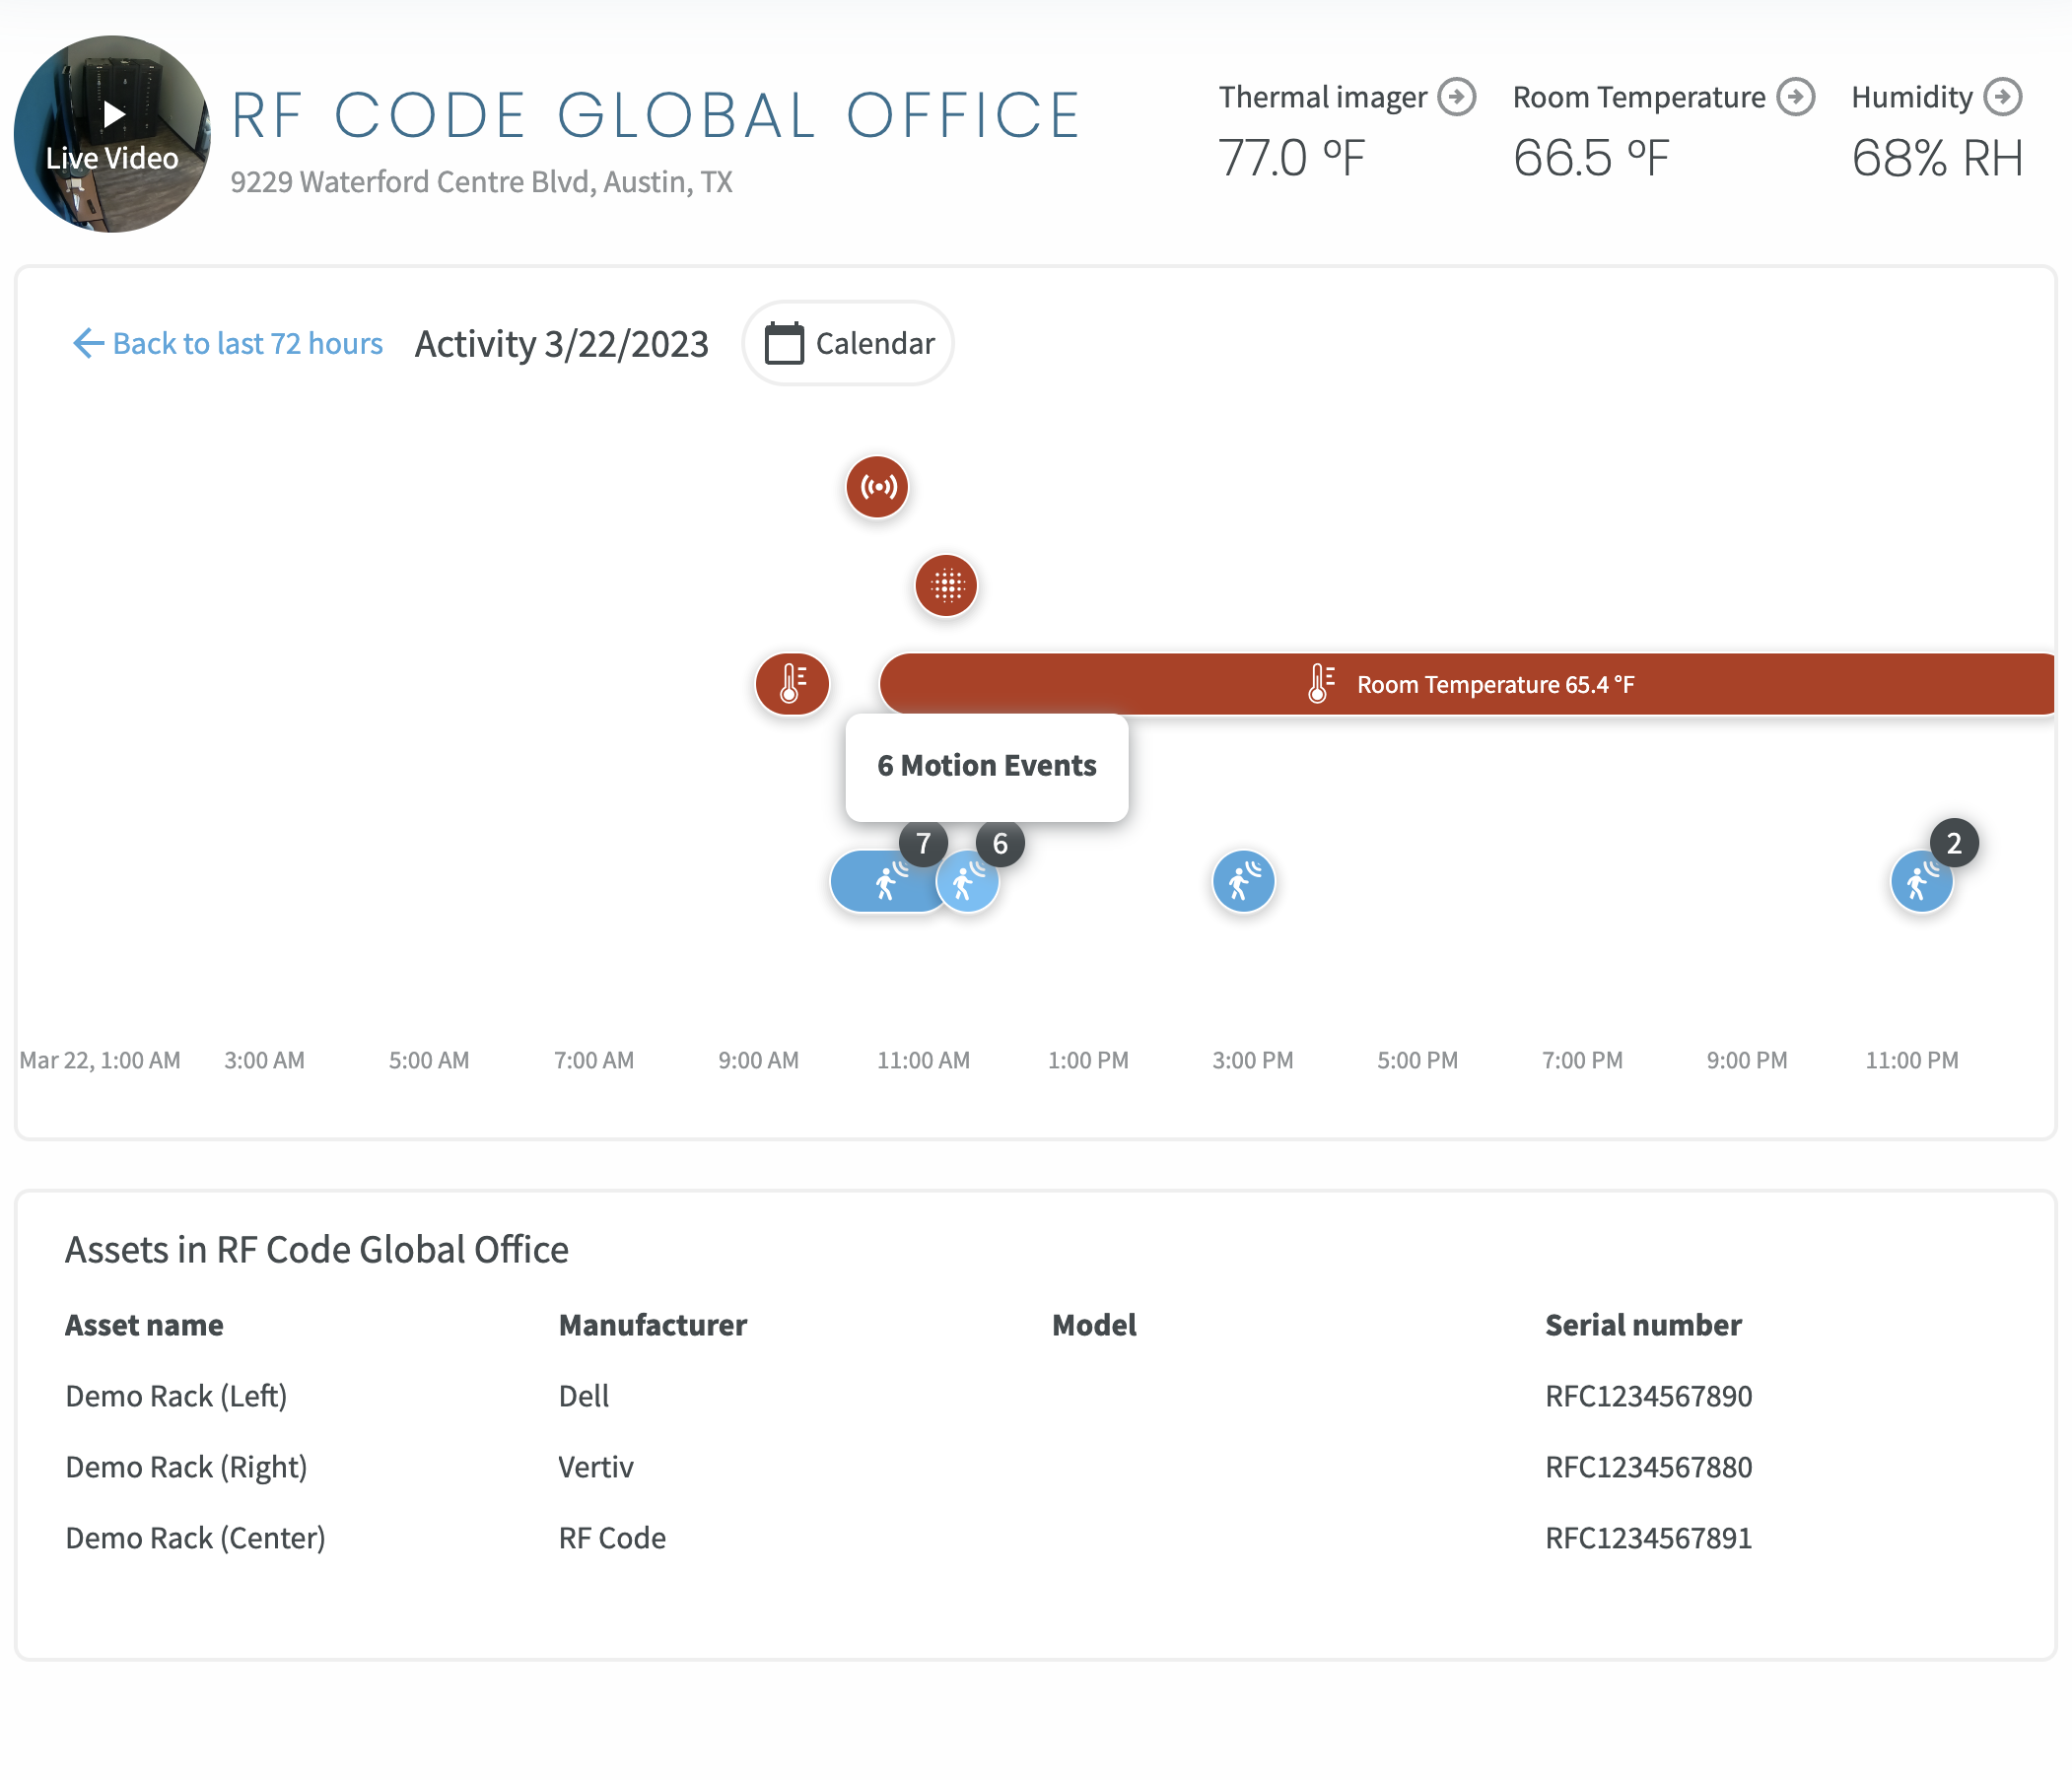Screen dimensions: 2072x1780
Task: Open Thermal imager details arrow
Action: pos(1456,97)
